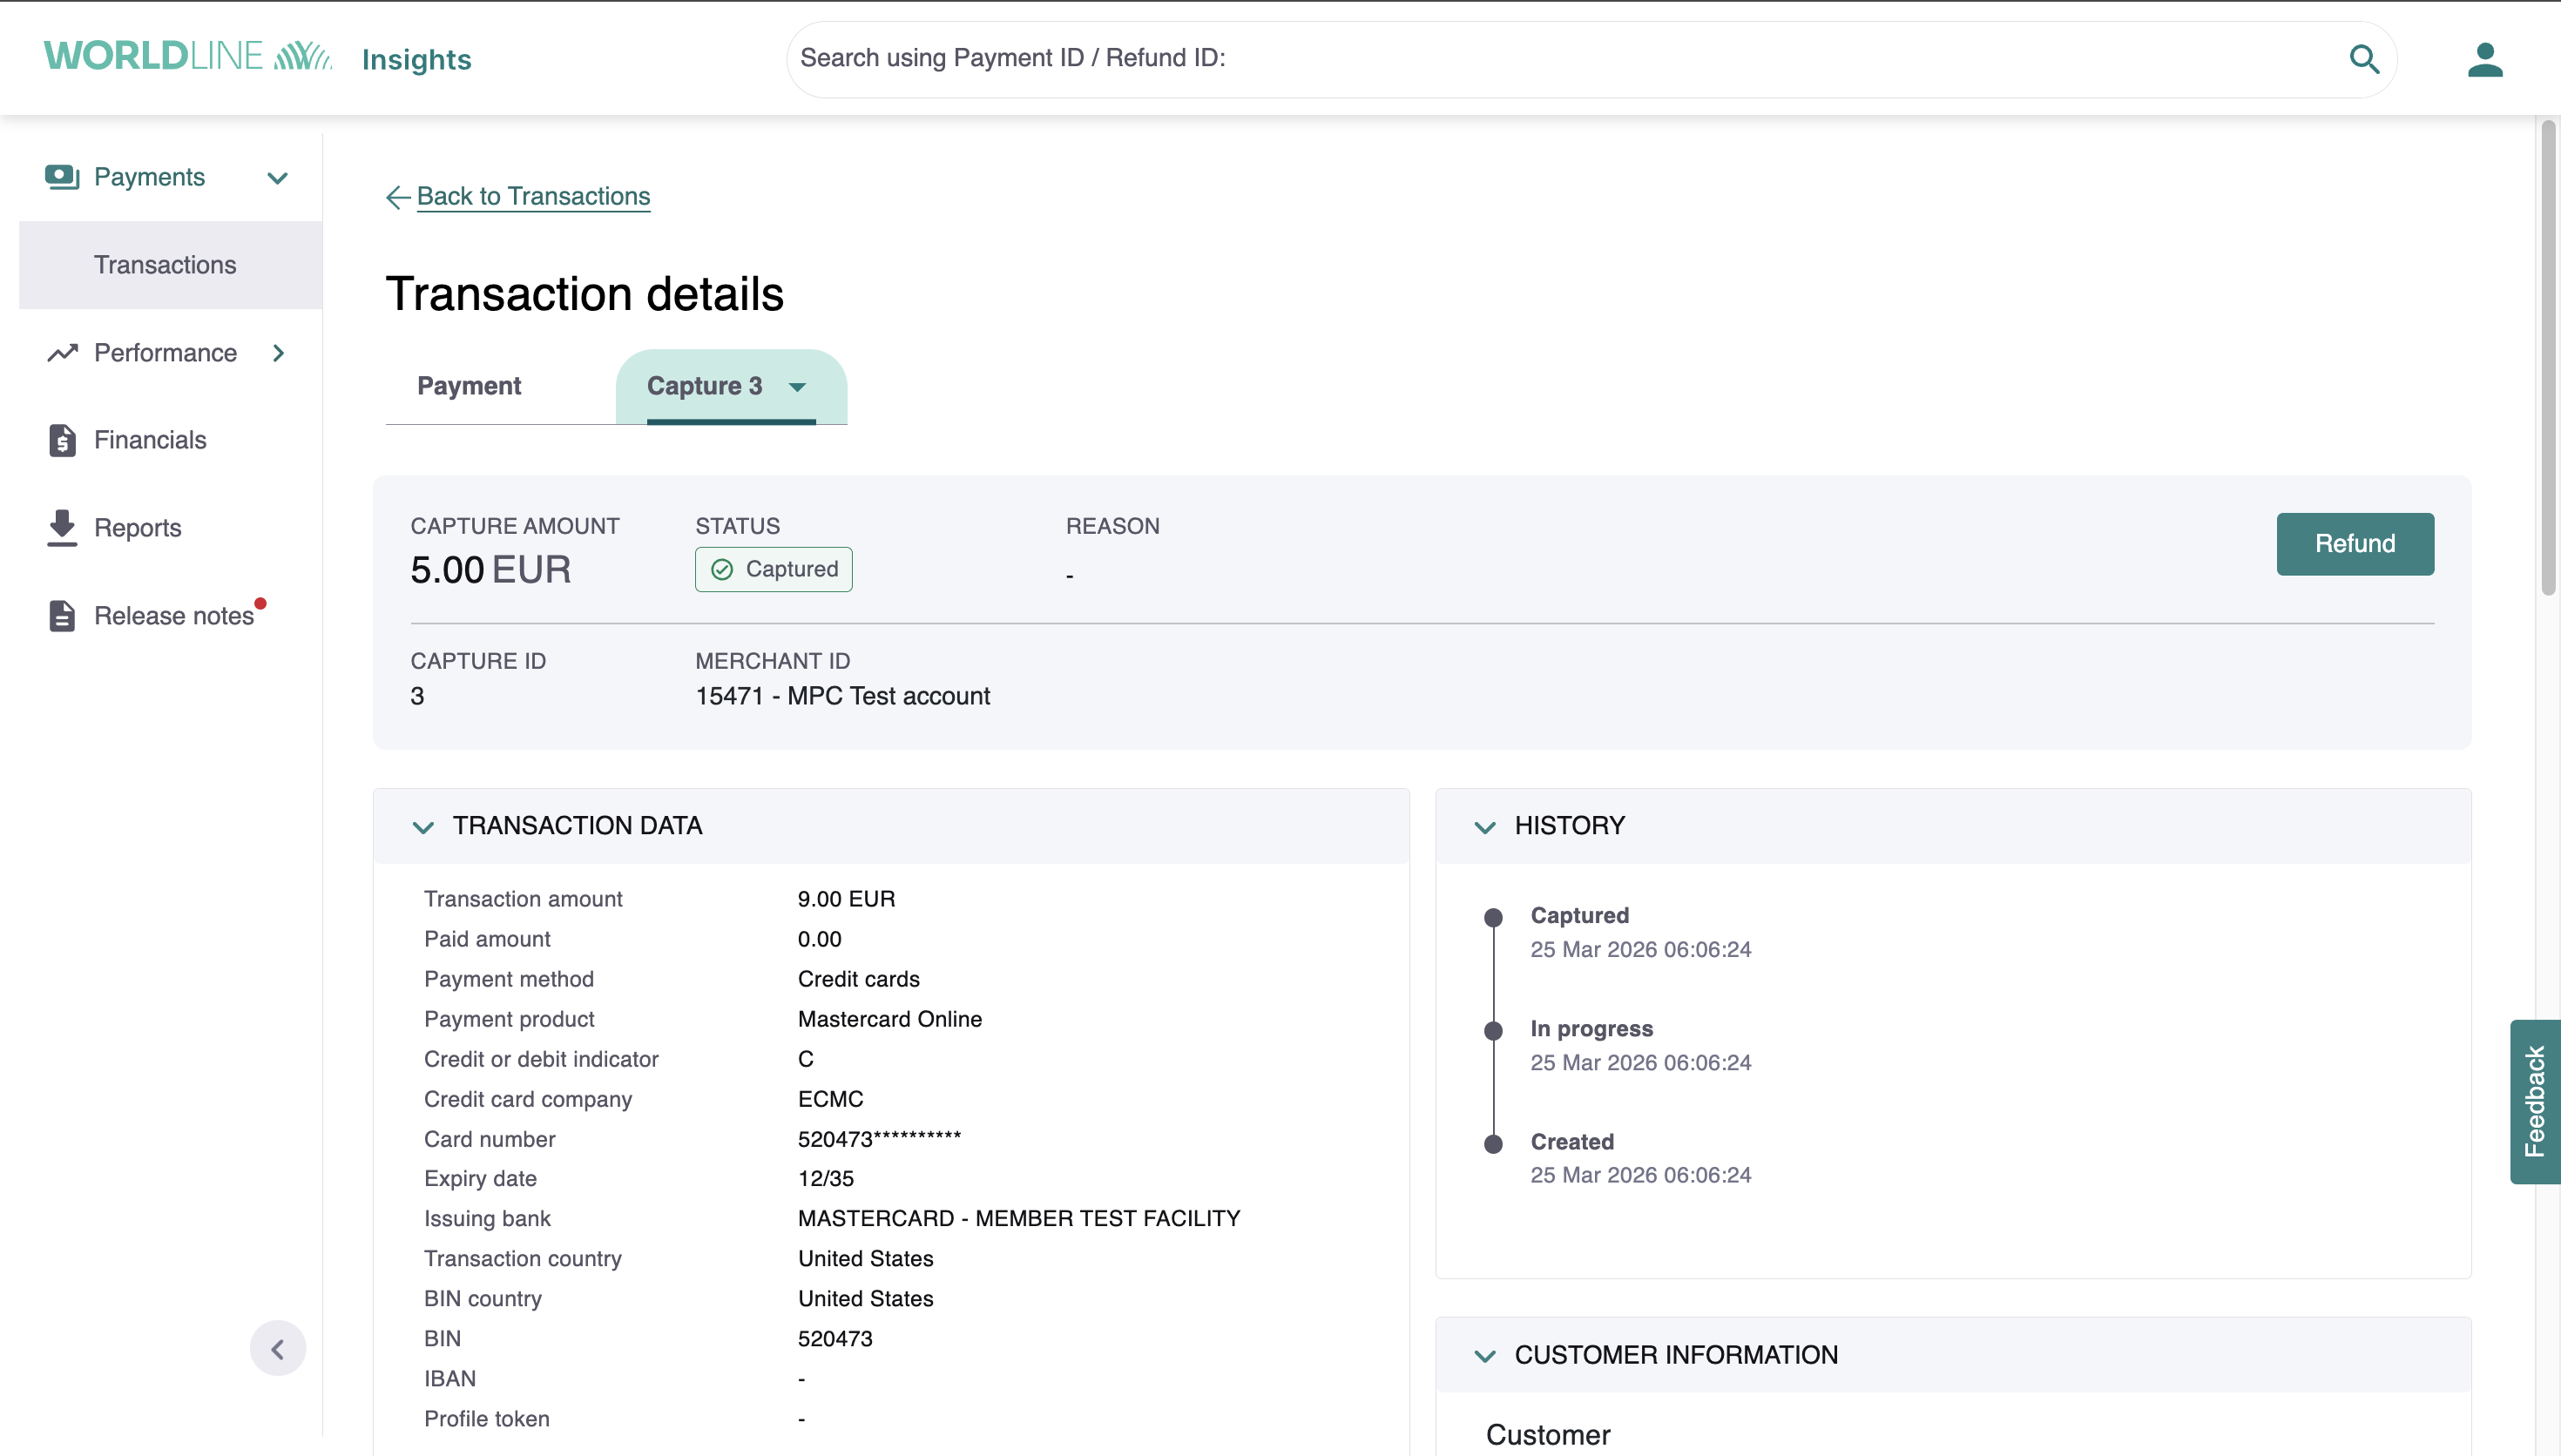Image resolution: width=2561 pixels, height=1456 pixels.
Task: Open the Performance menu item
Action: point(165,353)
